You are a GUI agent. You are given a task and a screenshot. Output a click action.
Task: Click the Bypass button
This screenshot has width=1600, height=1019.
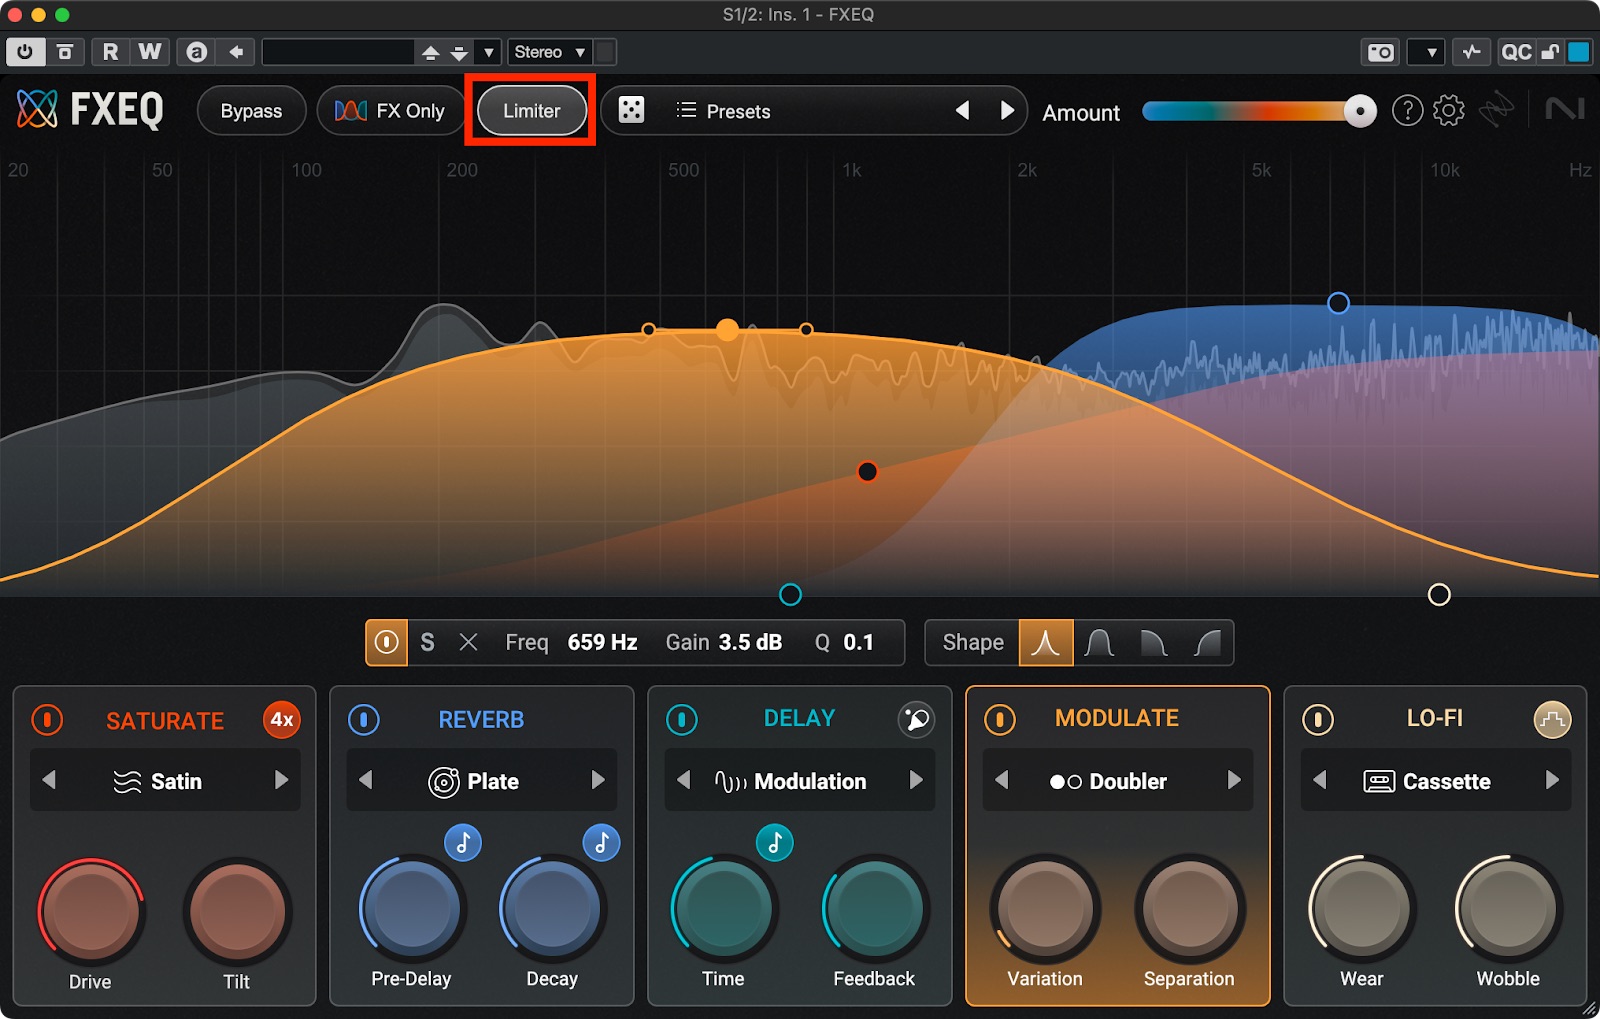[x=251, y=111]
